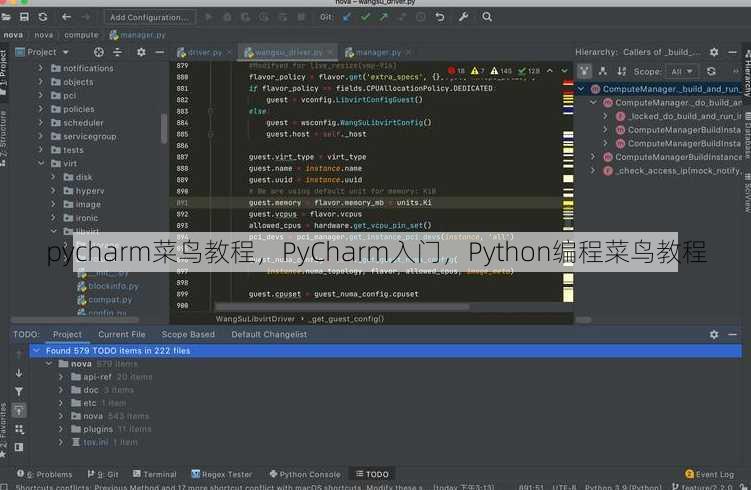Hide the Project panel with minus icon

coord(159,52)
